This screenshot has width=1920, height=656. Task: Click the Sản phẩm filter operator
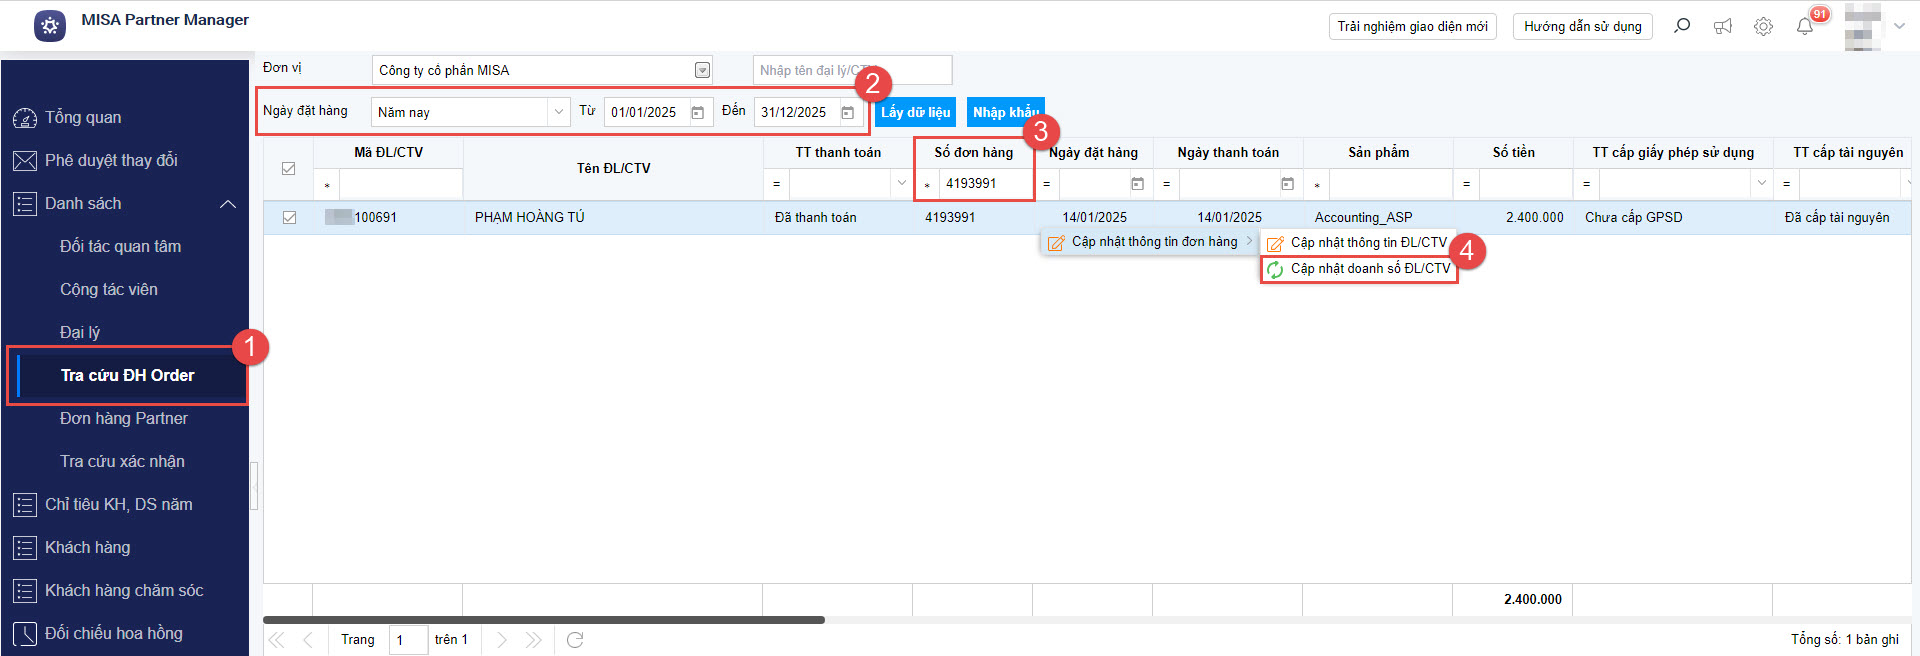pyautogui.click(x=1317, y=184)
